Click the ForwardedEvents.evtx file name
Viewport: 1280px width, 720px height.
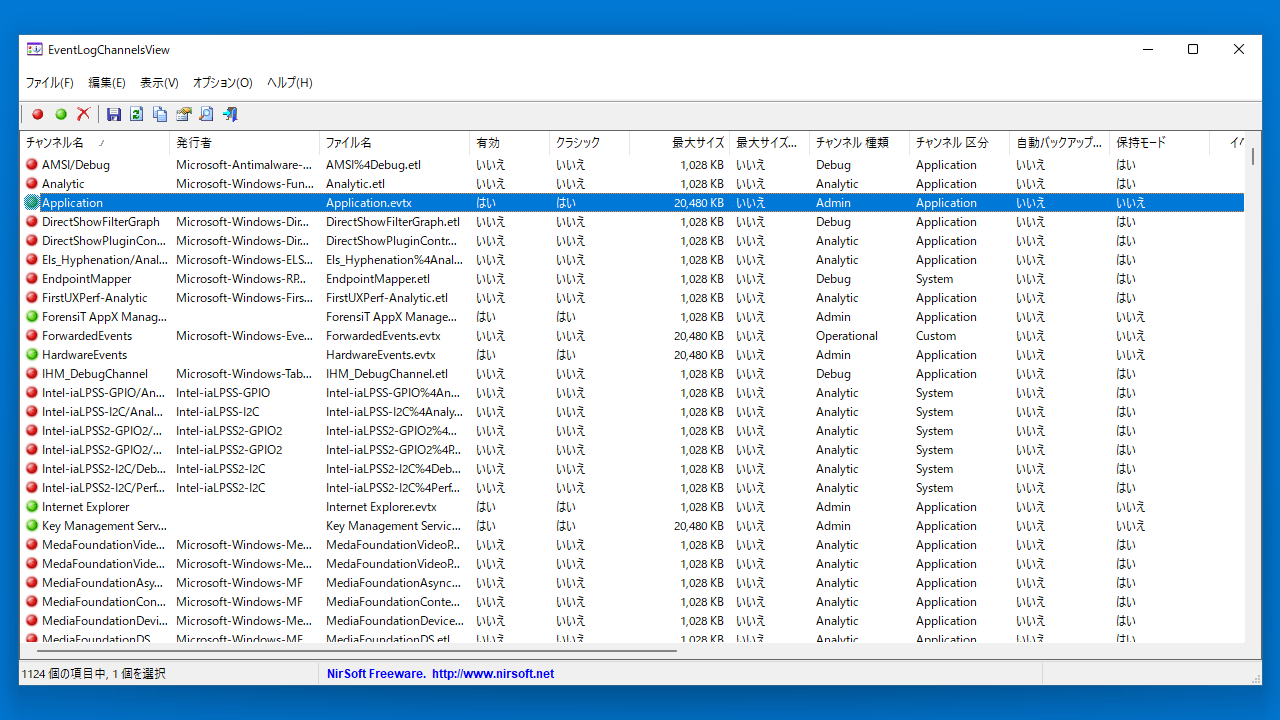[383, 336]
